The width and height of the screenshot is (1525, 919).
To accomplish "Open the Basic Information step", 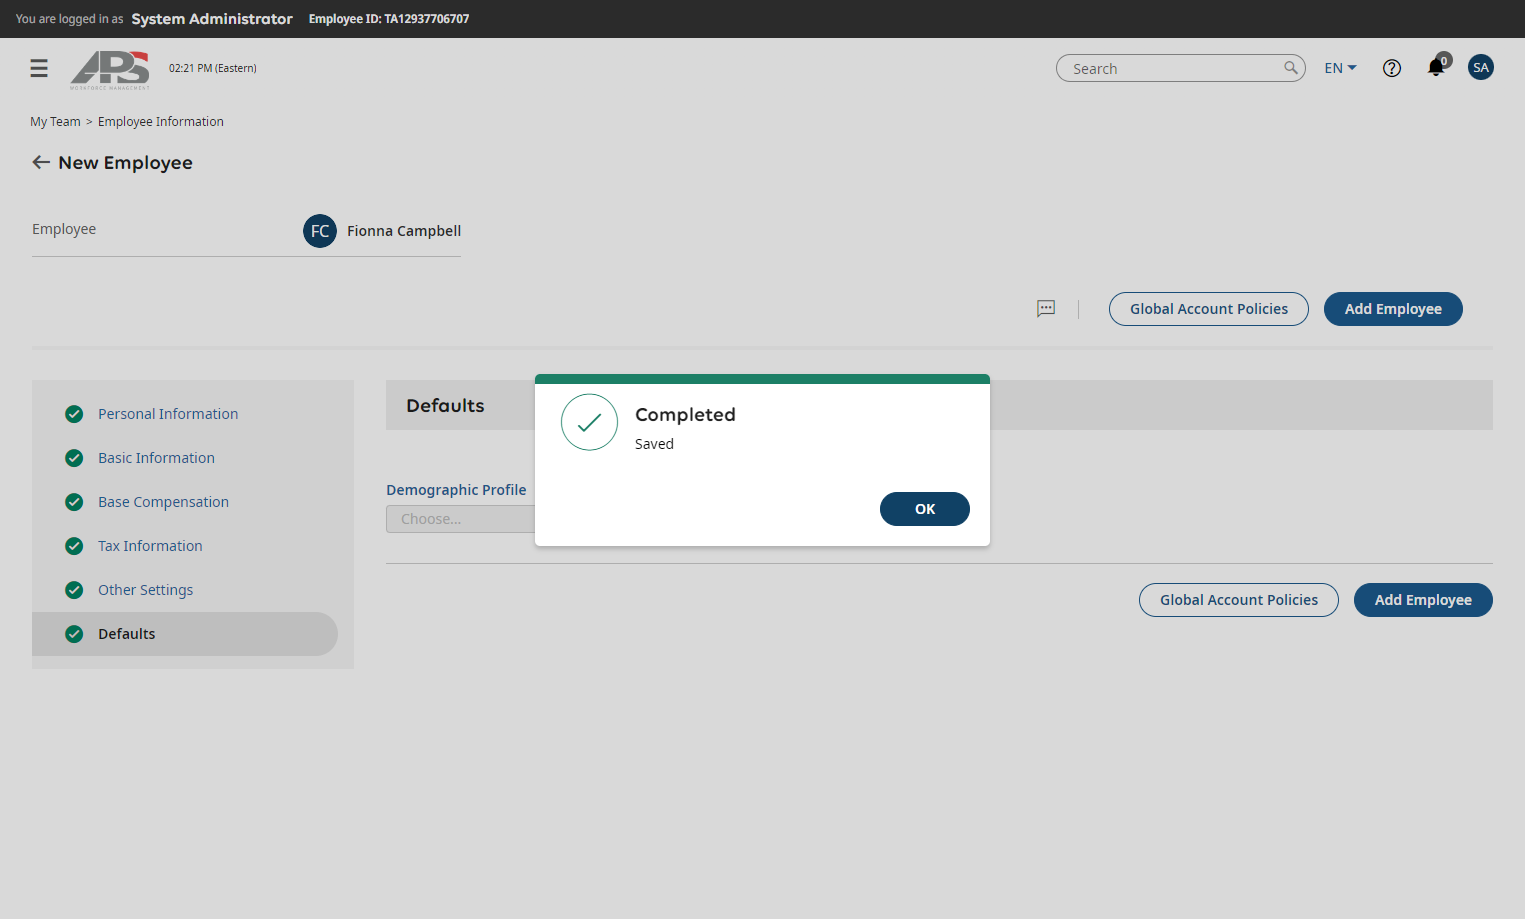I will click(156, 458).
